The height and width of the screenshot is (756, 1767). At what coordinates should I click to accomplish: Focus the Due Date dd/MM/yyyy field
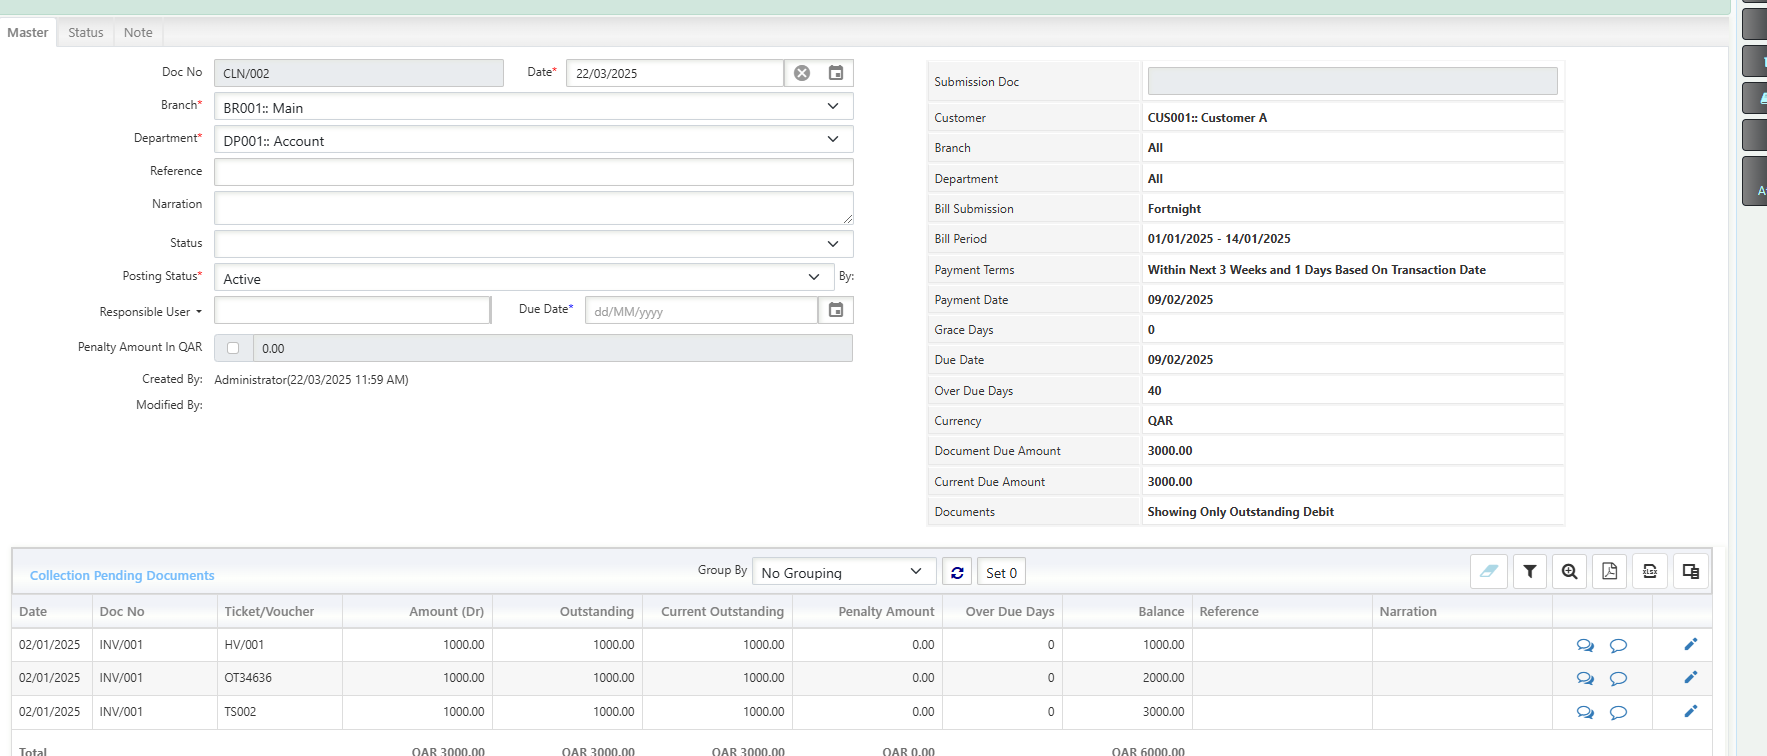pos(701,311)
